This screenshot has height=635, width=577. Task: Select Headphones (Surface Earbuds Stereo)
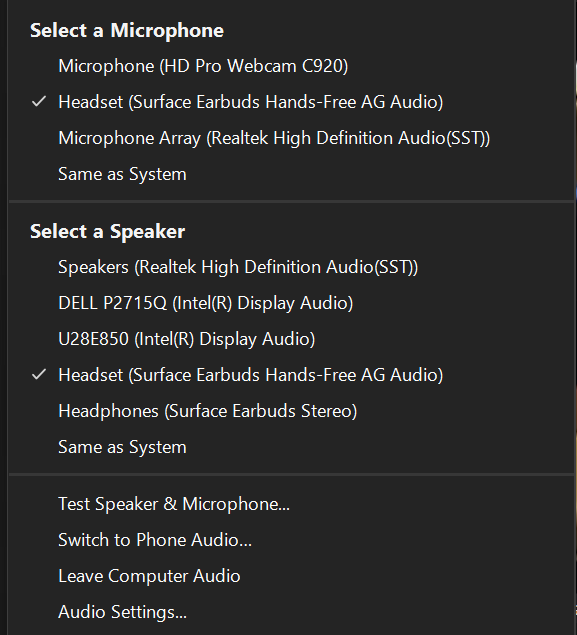(290, 411)
